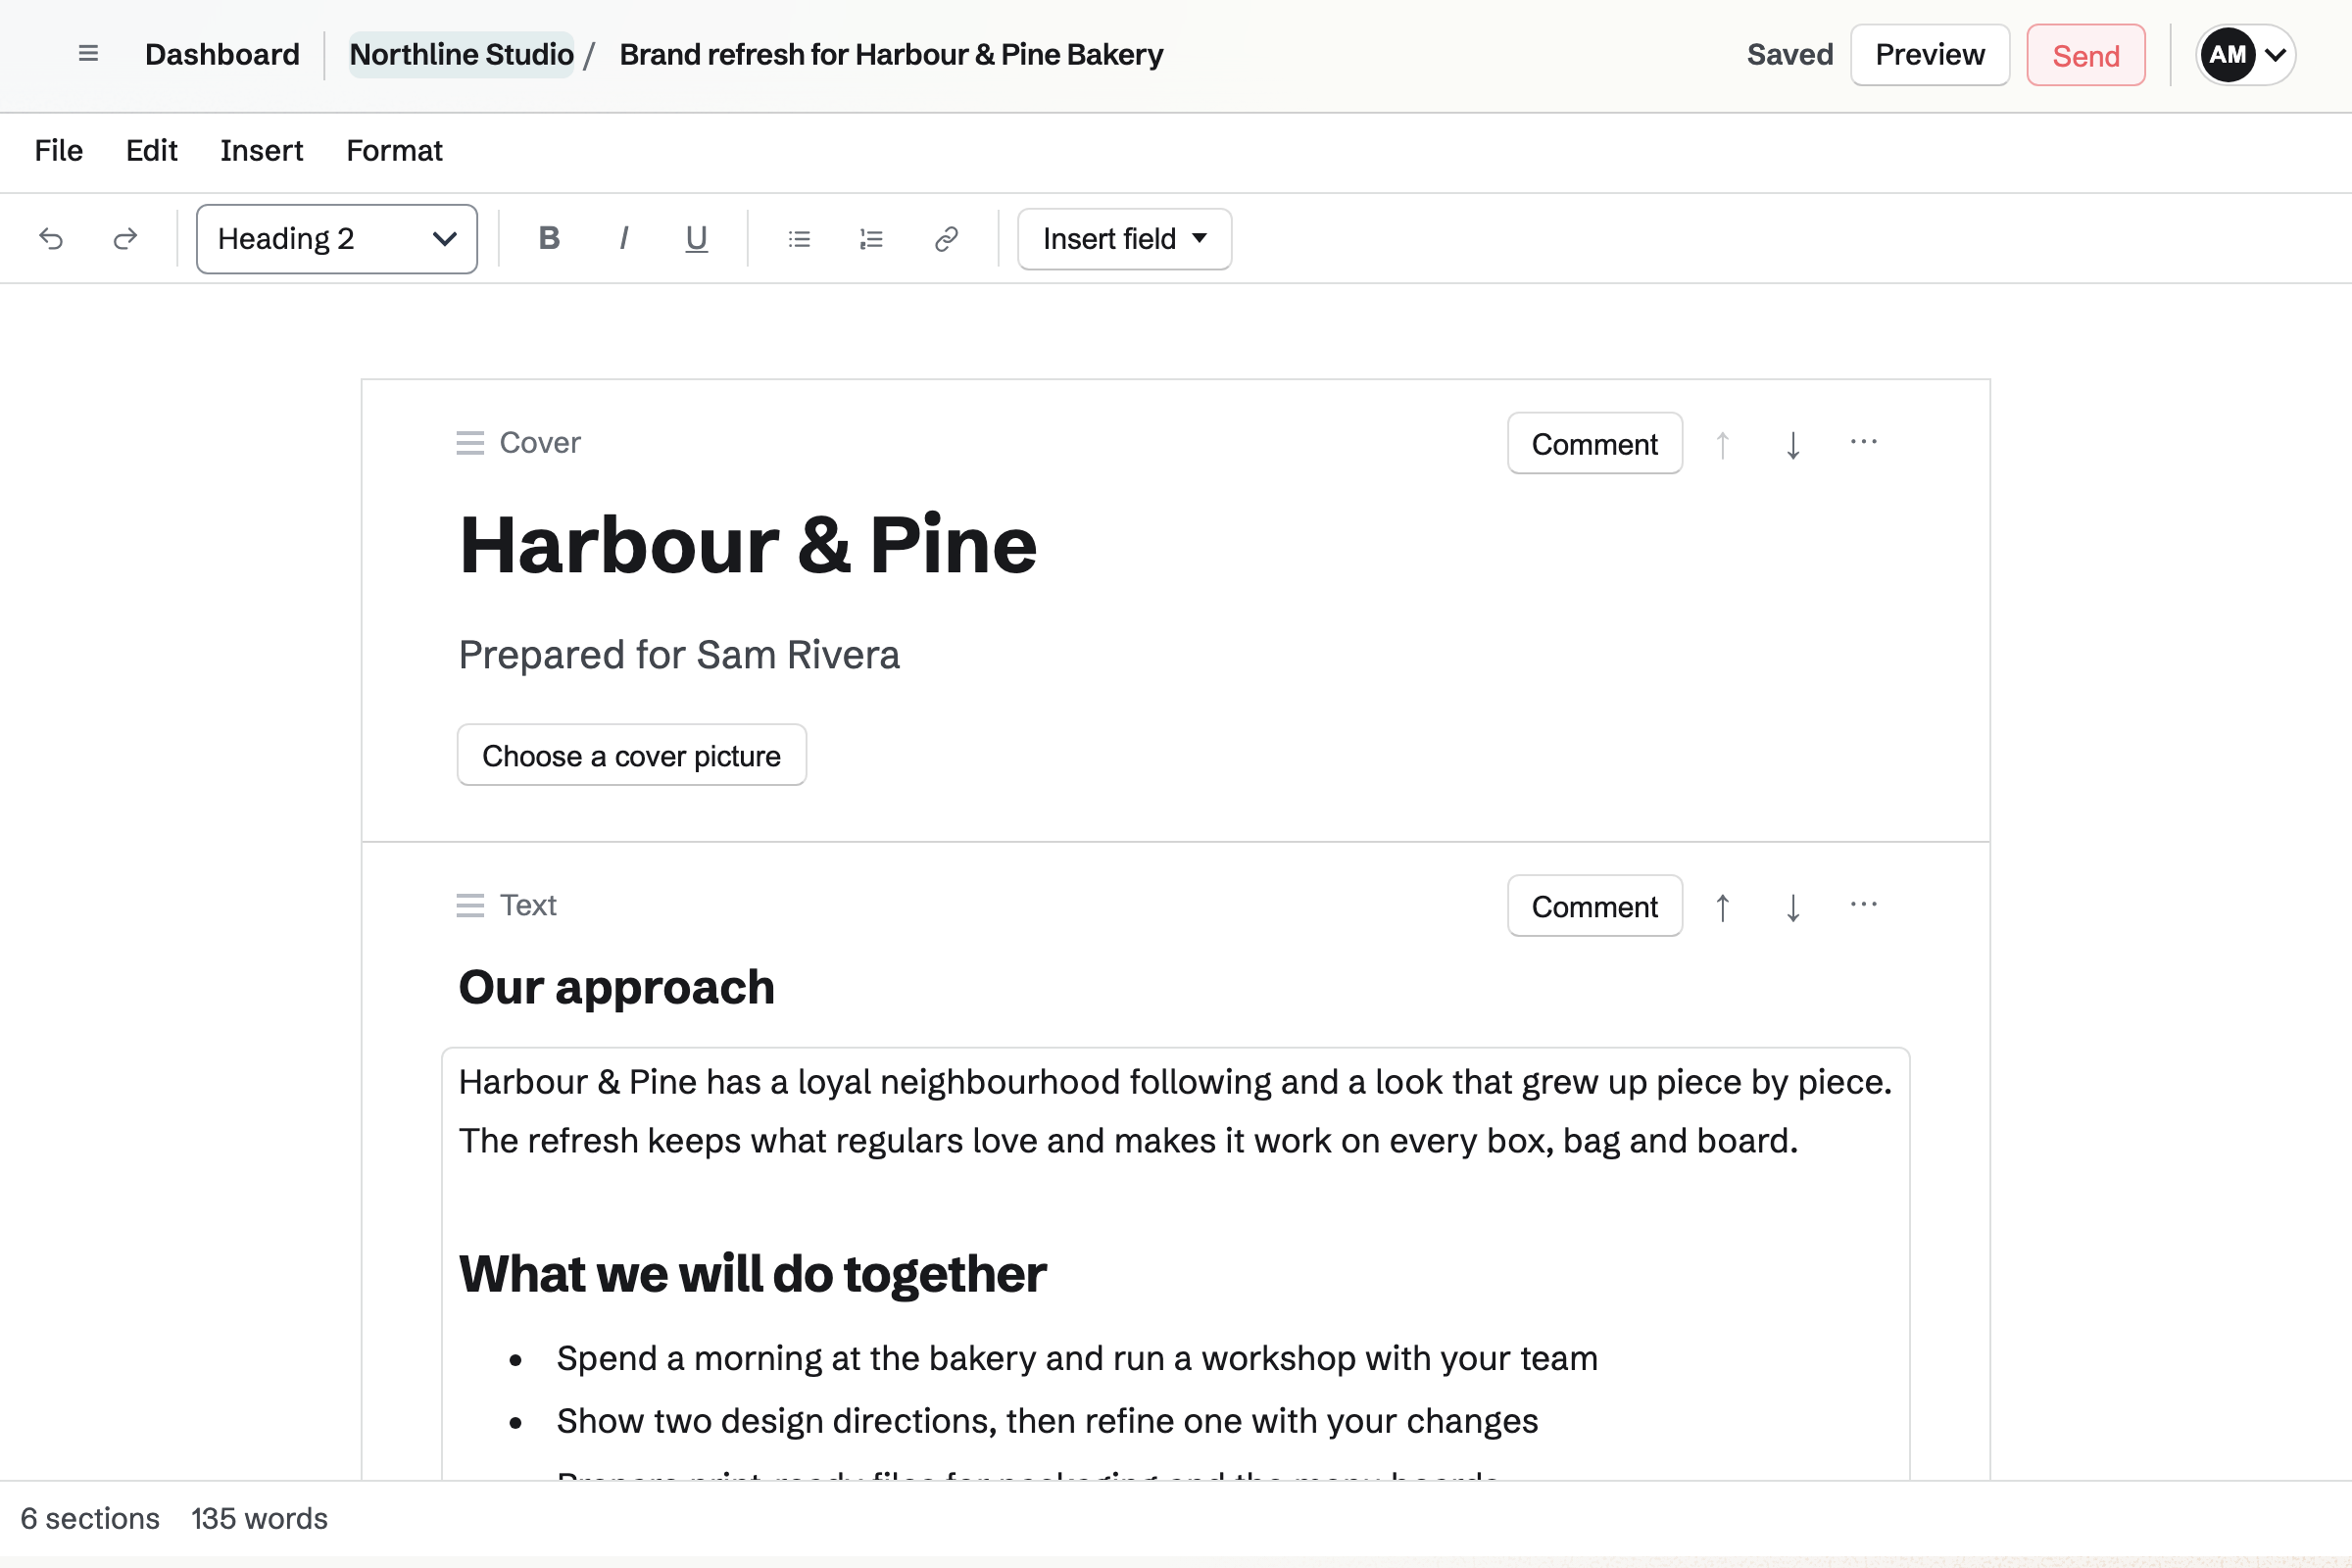Open more options for Text section
The height and width of the screenshot is (1568, 2352).
pos(1864,905)
